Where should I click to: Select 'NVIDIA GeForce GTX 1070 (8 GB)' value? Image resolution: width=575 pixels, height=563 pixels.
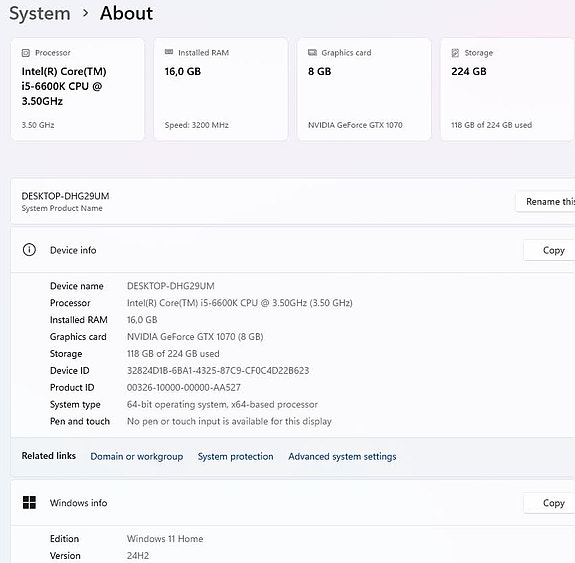click(x=195, y=336)
